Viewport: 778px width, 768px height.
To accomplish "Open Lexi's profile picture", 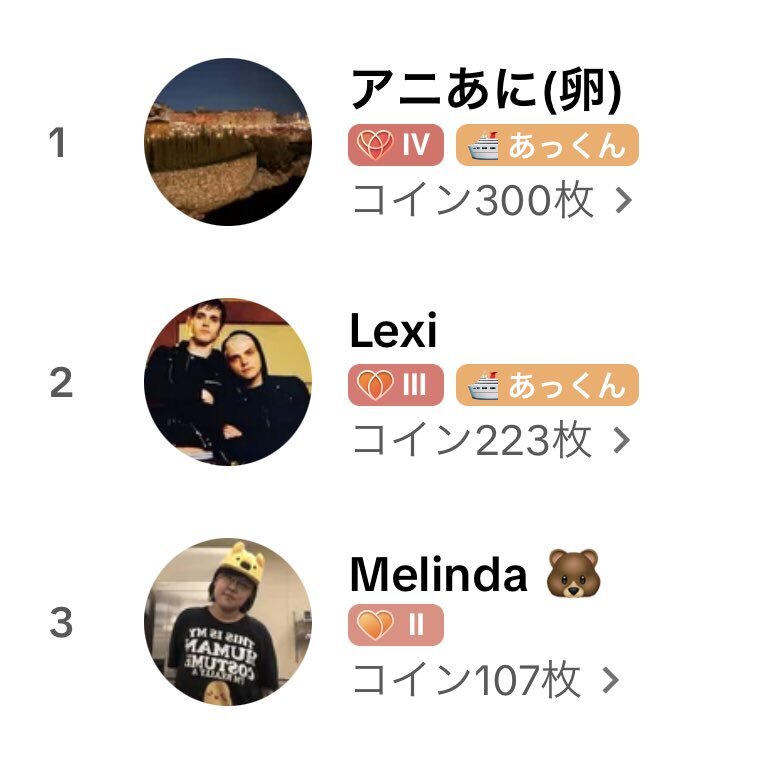I will pyautogui.click(x=228, y=382).
